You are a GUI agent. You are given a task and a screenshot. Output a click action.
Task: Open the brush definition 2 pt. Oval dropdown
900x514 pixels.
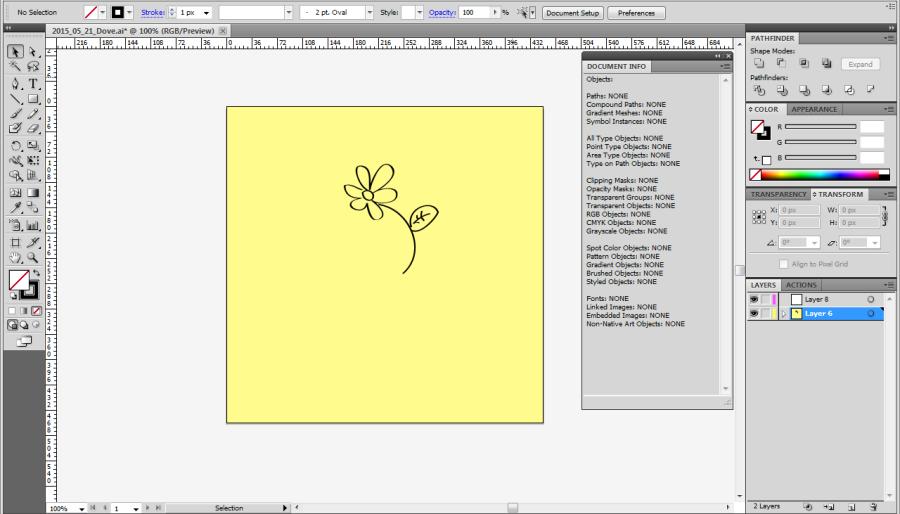coord(370,12)
